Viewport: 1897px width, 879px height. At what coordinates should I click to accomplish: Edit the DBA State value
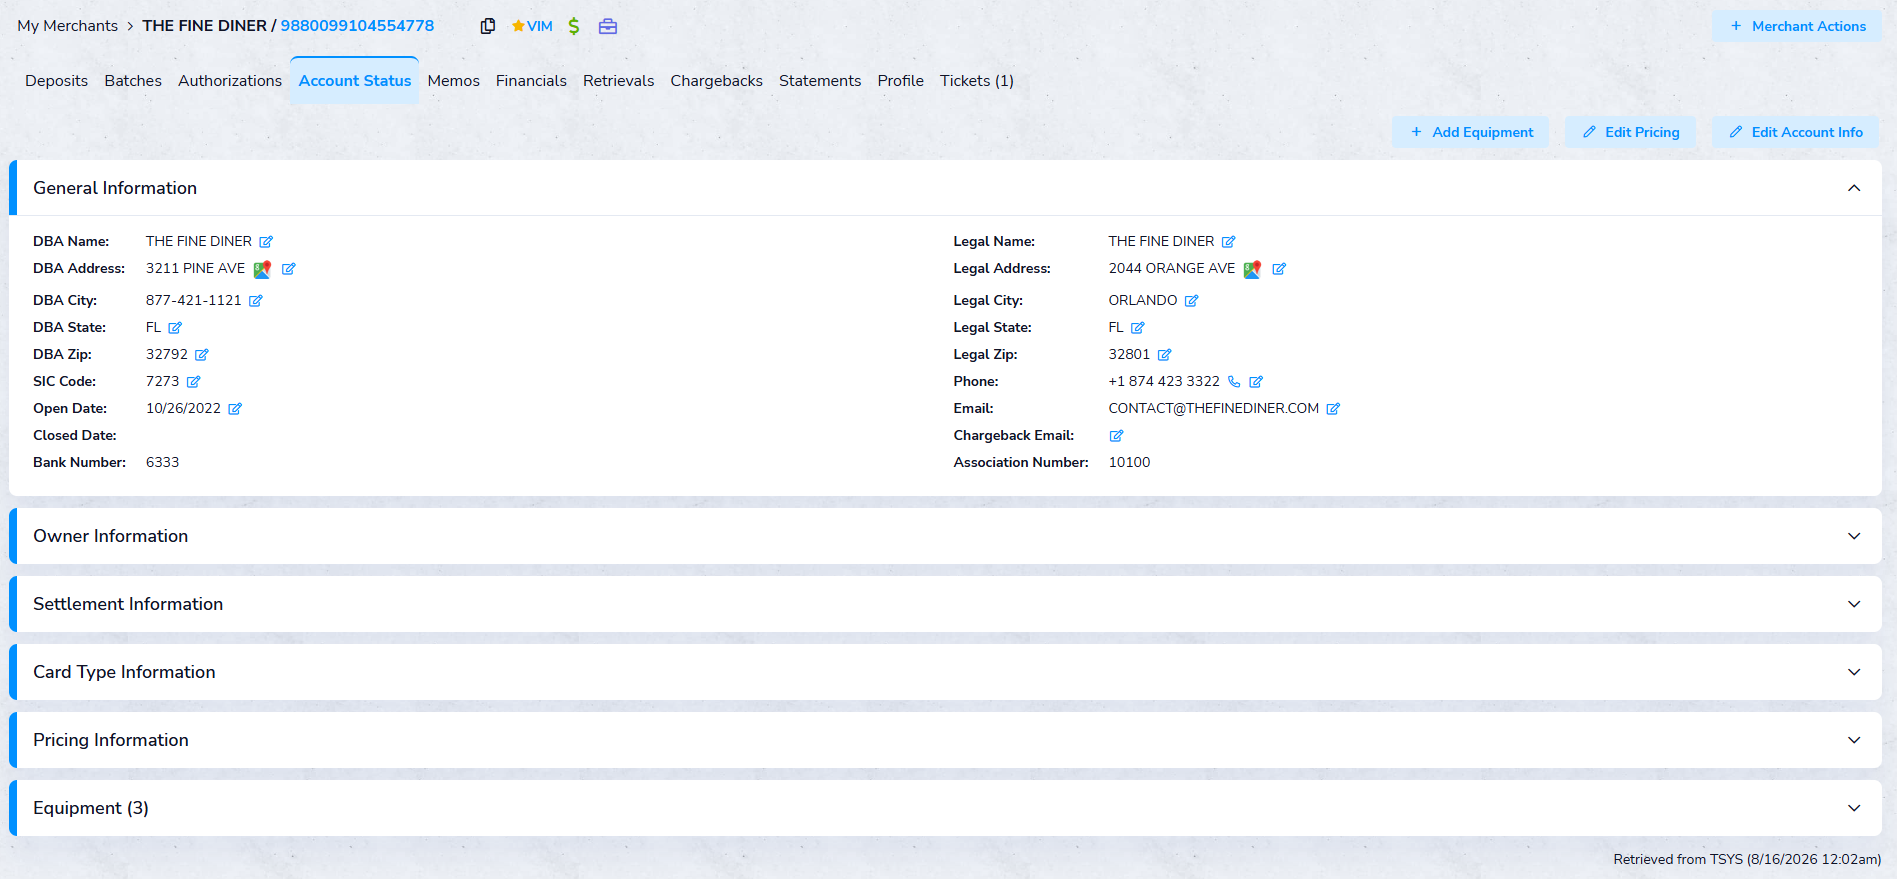click(x=175, y=328)
